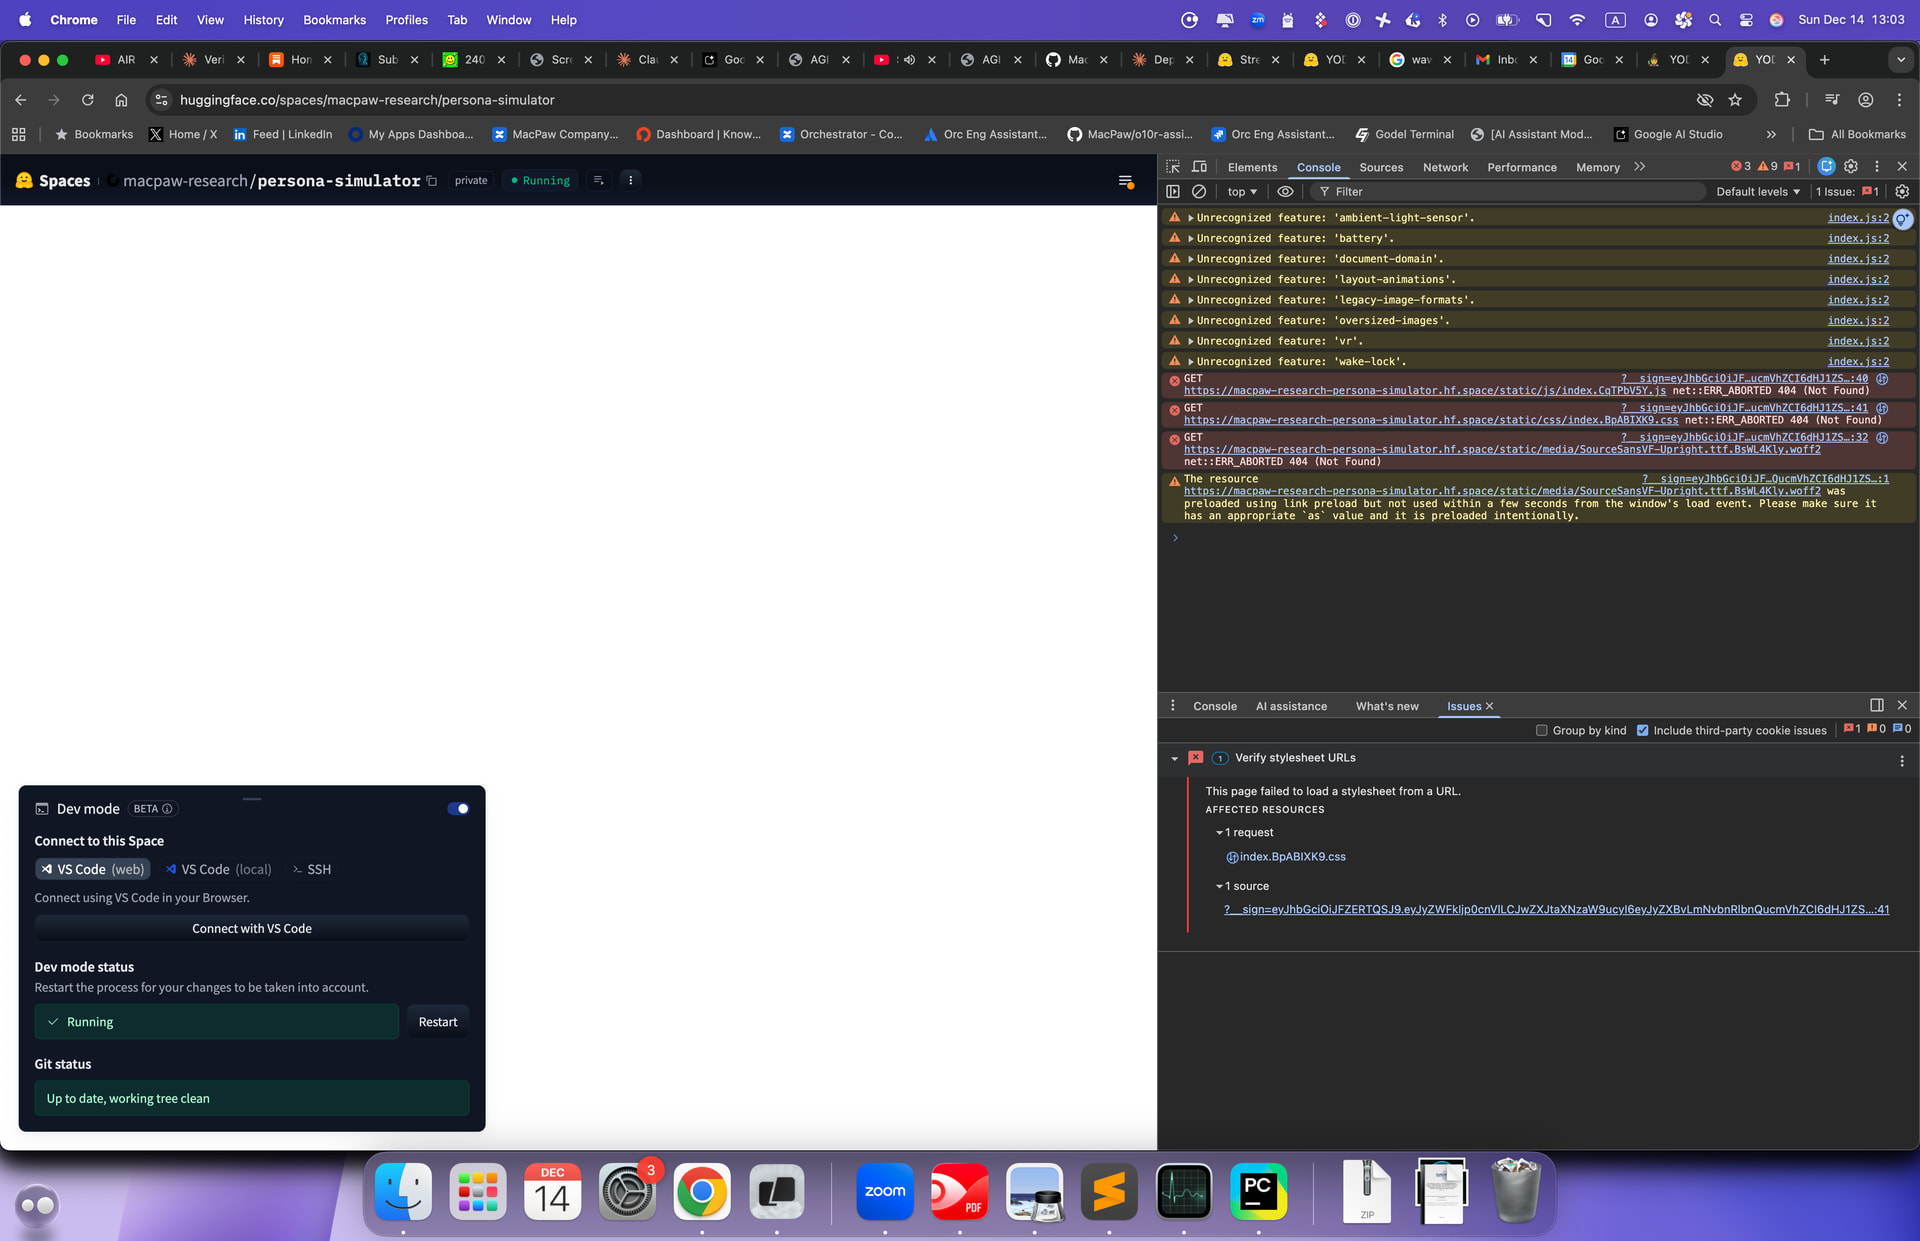
Task: Click the Create live expression eye icon
Action: coord(1285,192)
